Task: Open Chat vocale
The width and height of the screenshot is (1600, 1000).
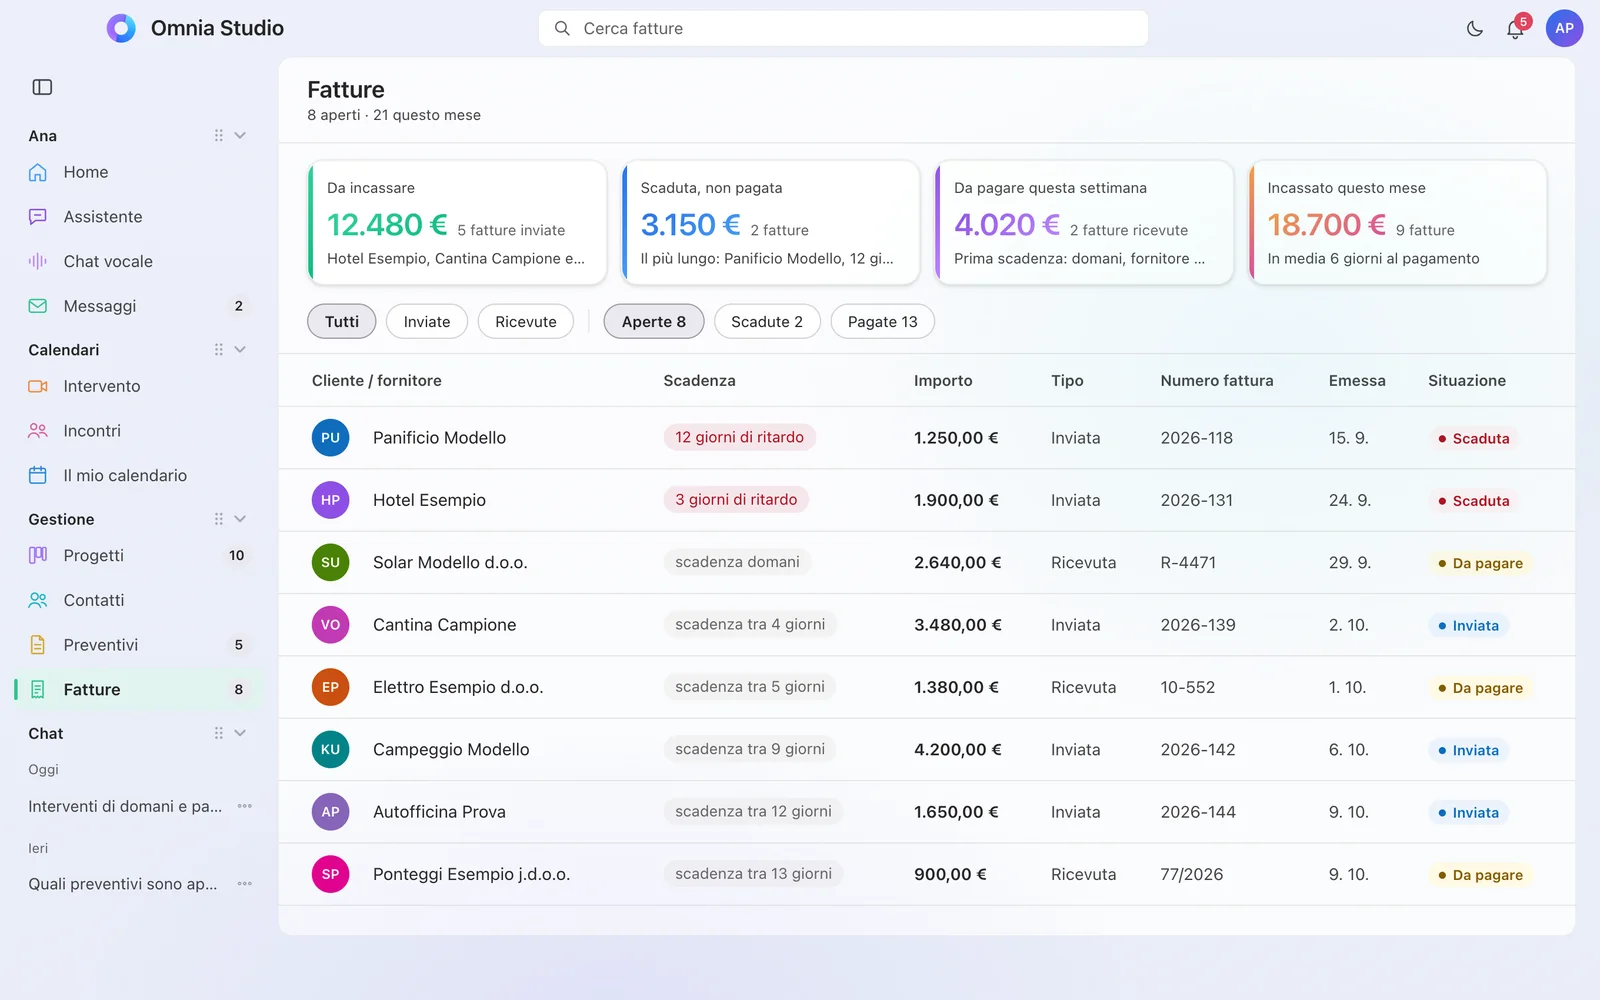Action: coord(138,261)
